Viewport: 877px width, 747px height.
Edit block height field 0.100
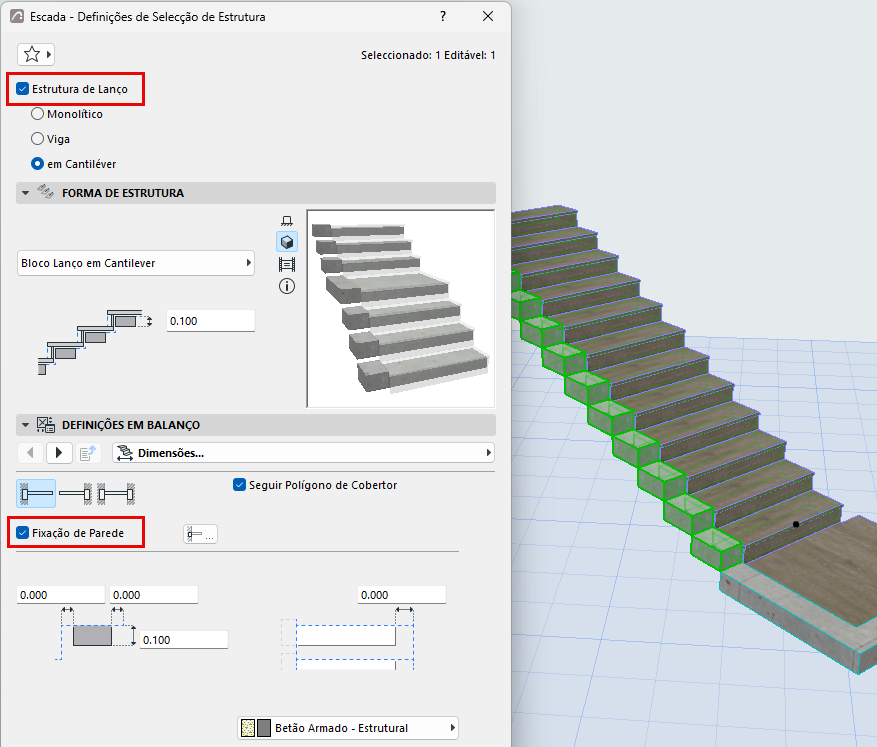[184, 640]
